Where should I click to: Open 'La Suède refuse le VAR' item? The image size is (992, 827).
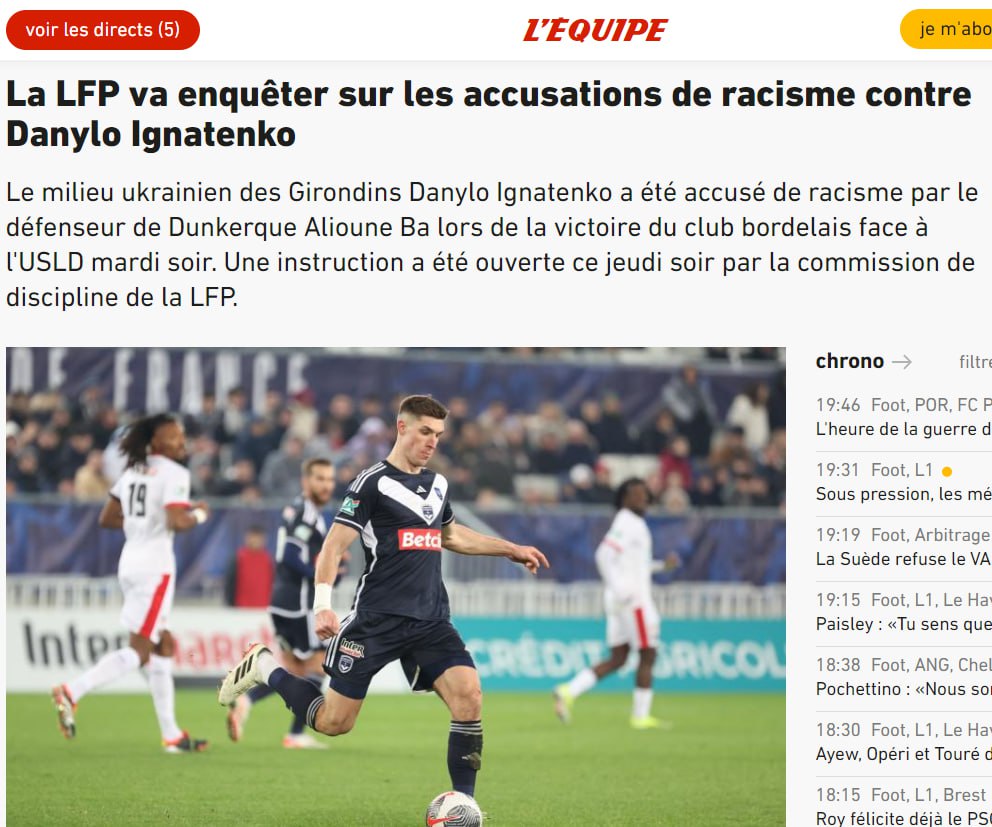[x=903, y=559]
